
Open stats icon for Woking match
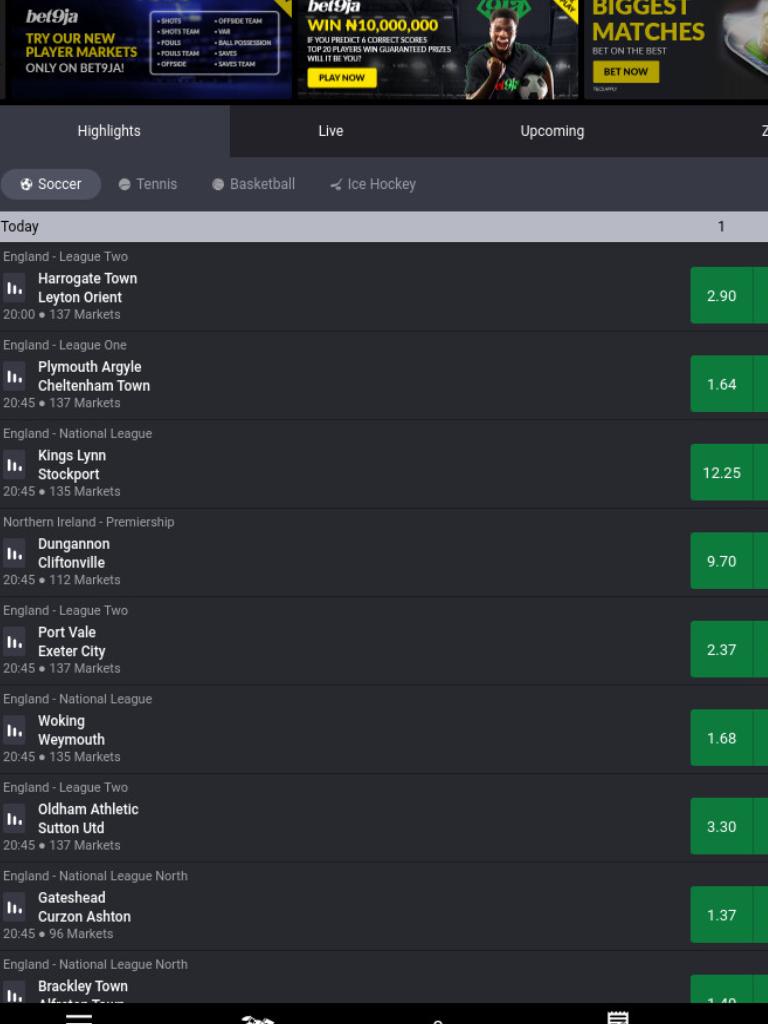point(14,731)
